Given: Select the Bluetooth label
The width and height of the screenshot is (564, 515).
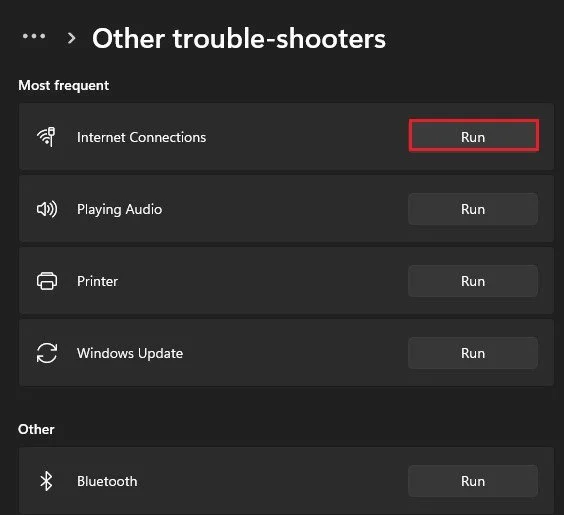Looking at the screenshot, I should [107, 481].
